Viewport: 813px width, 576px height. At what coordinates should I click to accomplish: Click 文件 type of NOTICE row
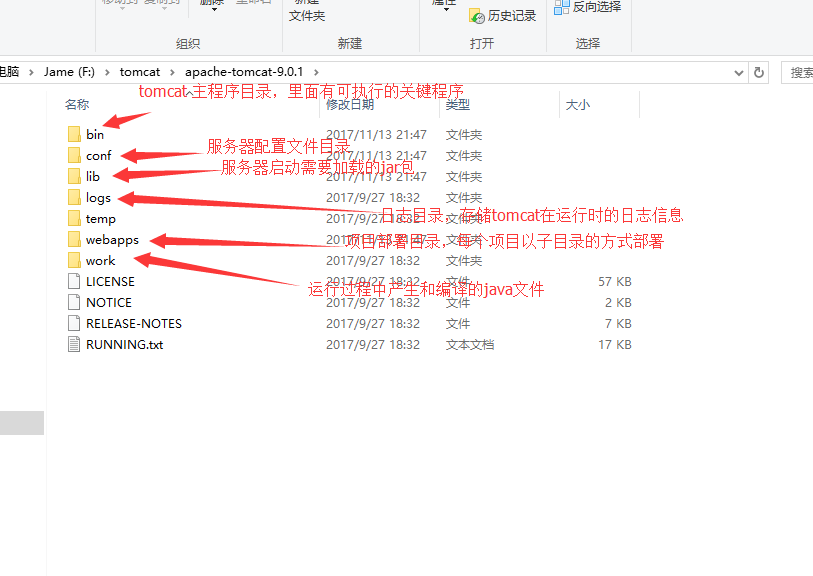pyautogui.click(x=458, y=303)
